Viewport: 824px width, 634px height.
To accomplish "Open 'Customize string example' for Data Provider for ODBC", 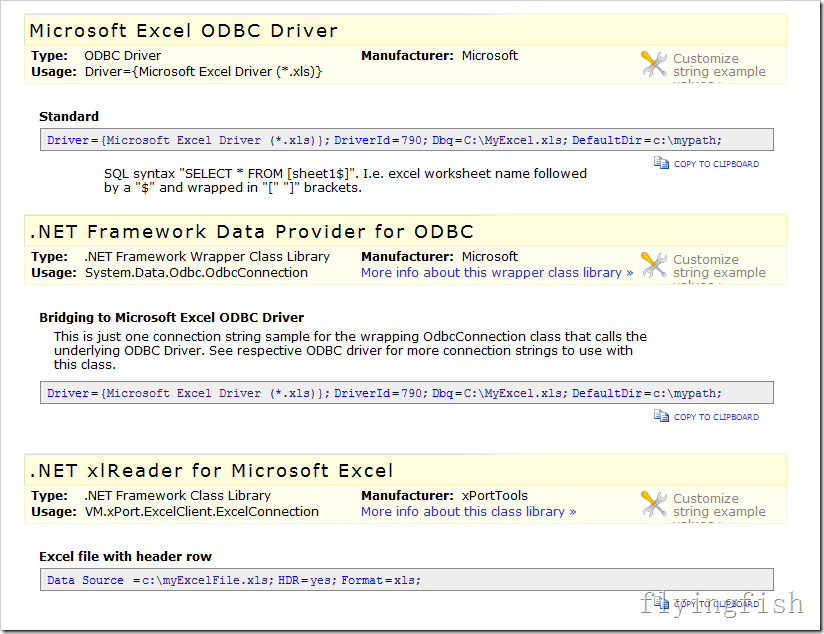I will tap(719, 266).
